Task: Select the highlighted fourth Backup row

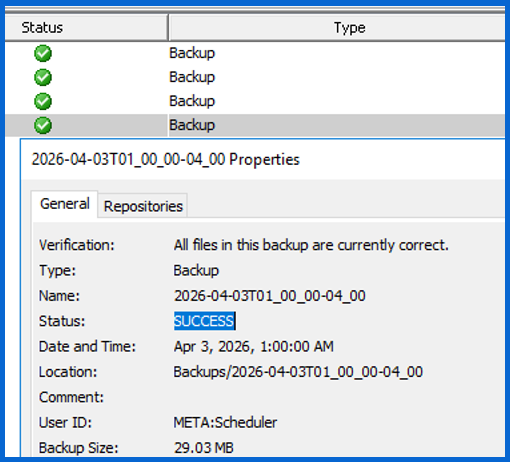Action: tap(255, 125)
